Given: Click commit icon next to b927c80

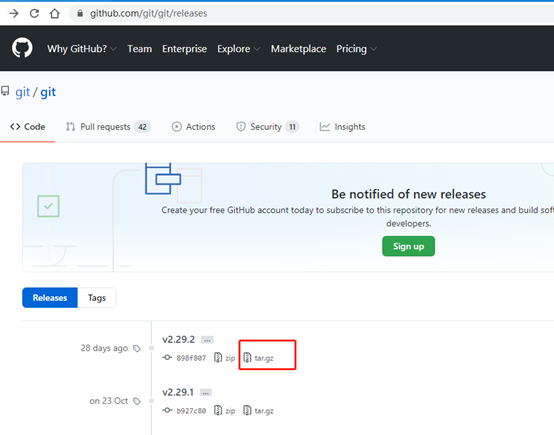Looking at the screenshot, I should (167, 410).
